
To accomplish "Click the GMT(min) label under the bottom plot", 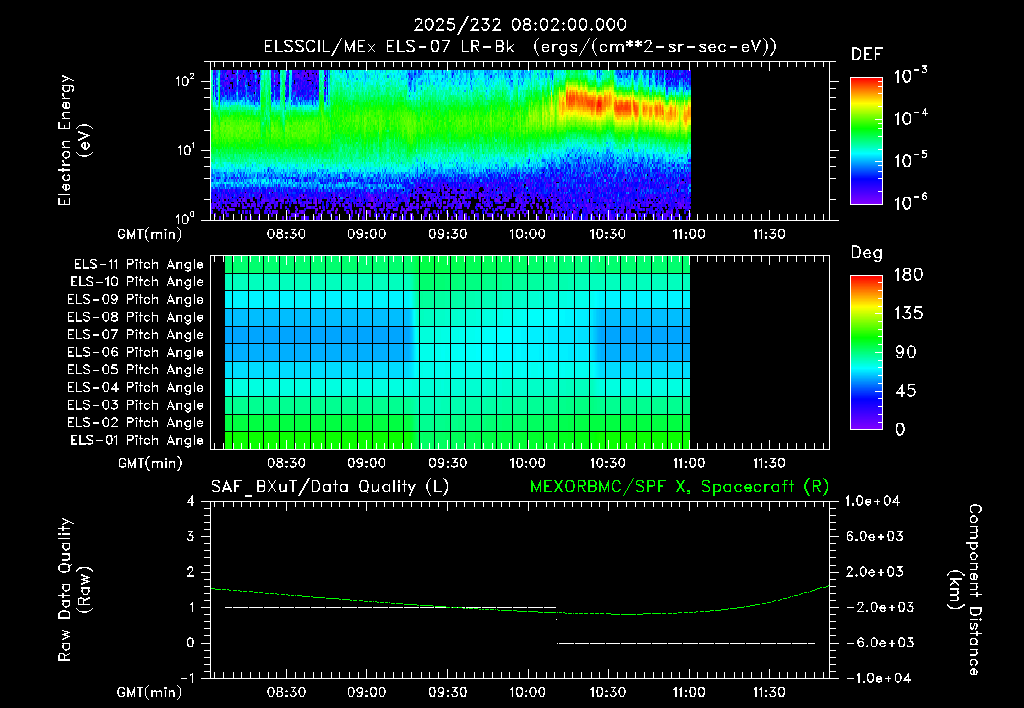I will pyautogui.click(x=150, y=692).
